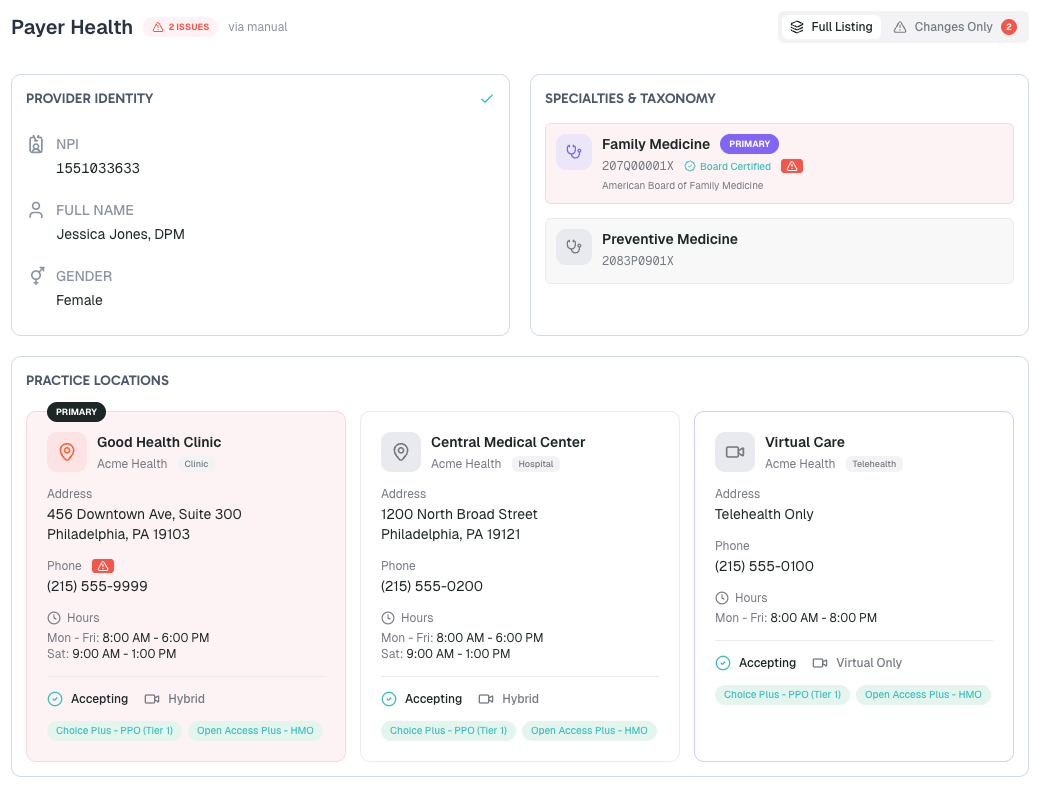Screen dimensions: 1041x788
Task: Click the gender symbol icon in Provider Identity
Action: click(x=35, y=275)
